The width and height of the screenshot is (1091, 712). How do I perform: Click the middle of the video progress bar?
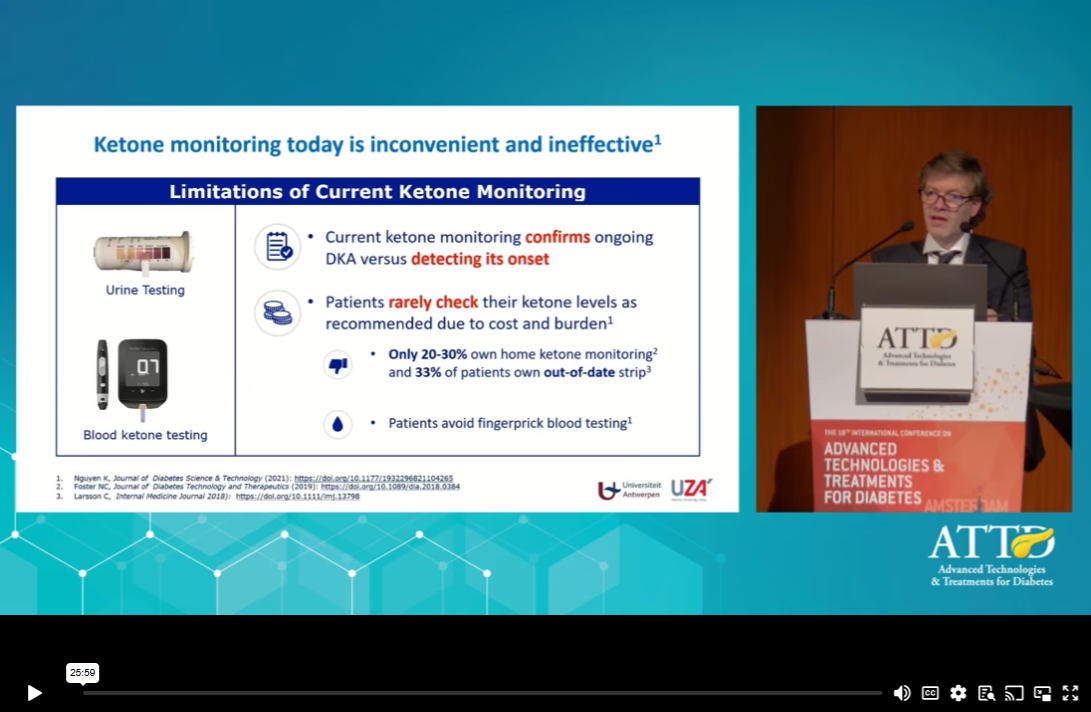coord(482,693)
